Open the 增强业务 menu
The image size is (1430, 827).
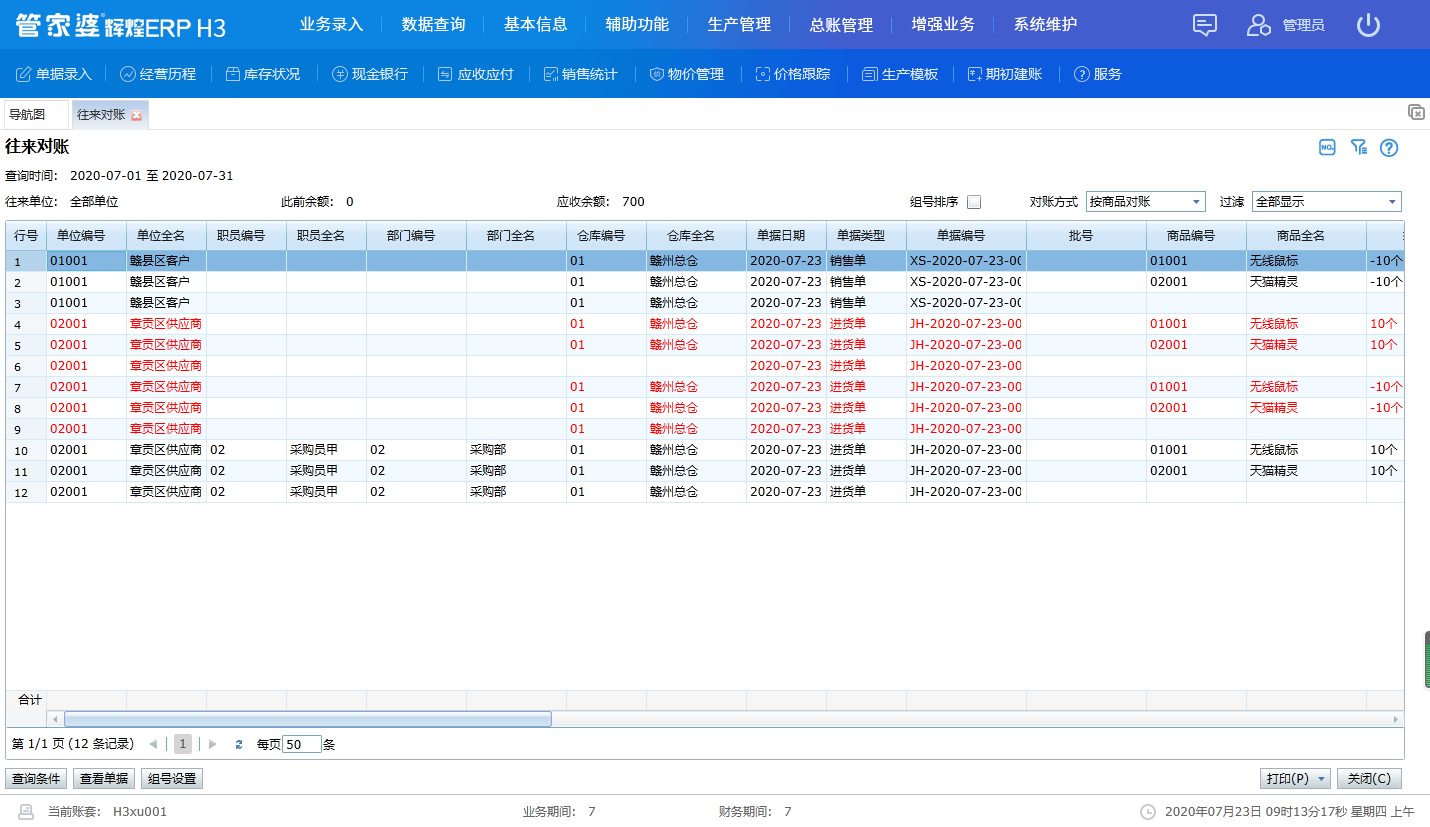(x=943, y=25)
